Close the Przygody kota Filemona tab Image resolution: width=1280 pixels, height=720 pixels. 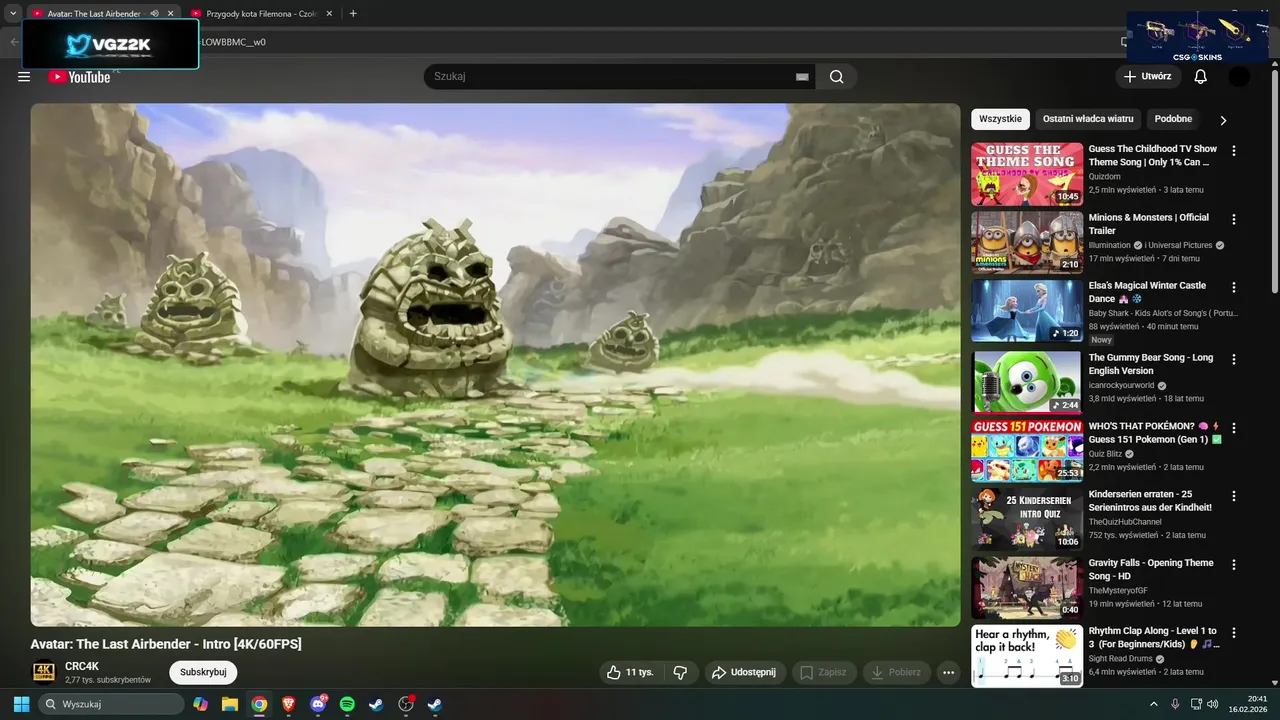[x=331, y=14]
